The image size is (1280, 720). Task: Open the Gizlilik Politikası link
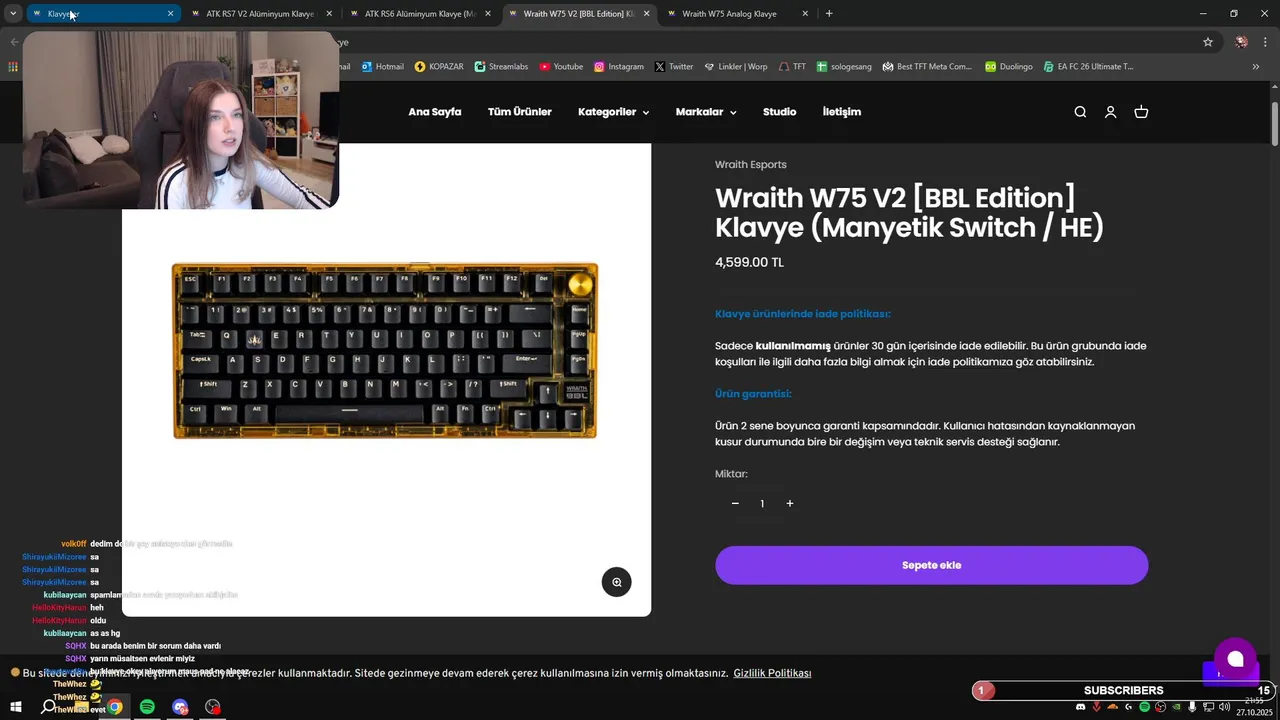772,674
